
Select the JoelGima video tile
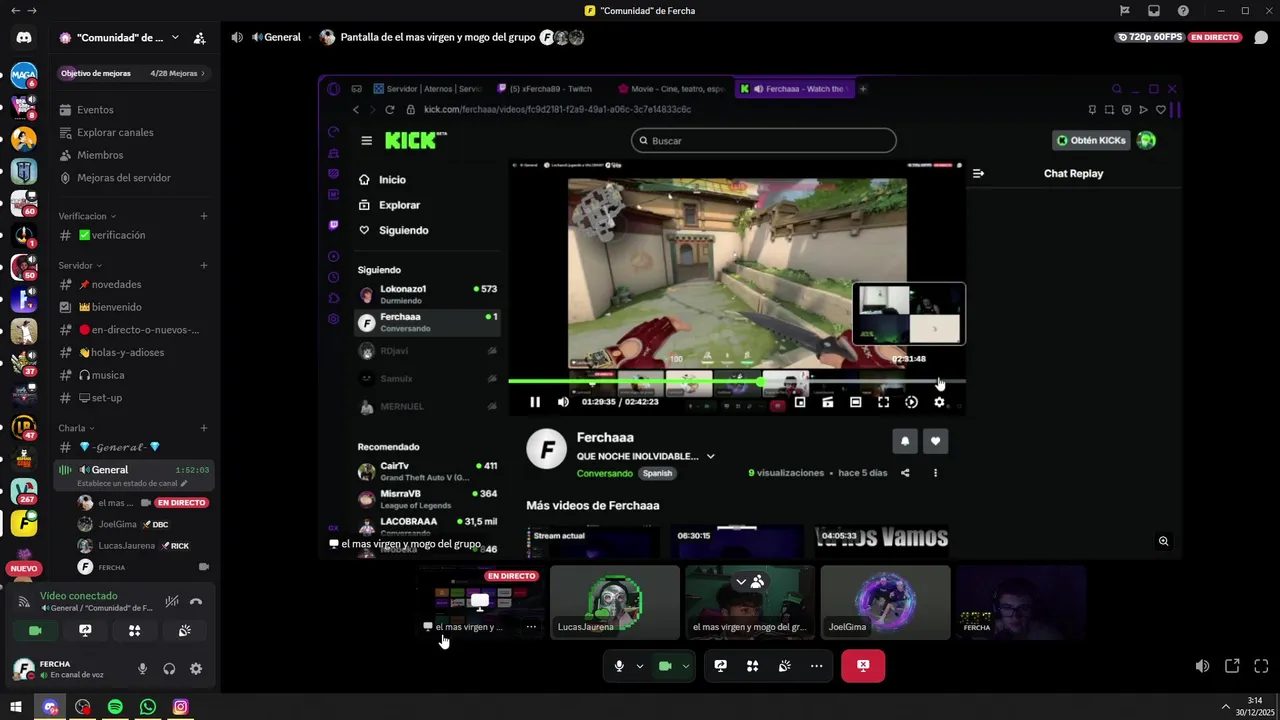pyautogui.click(x=885, y=603)
